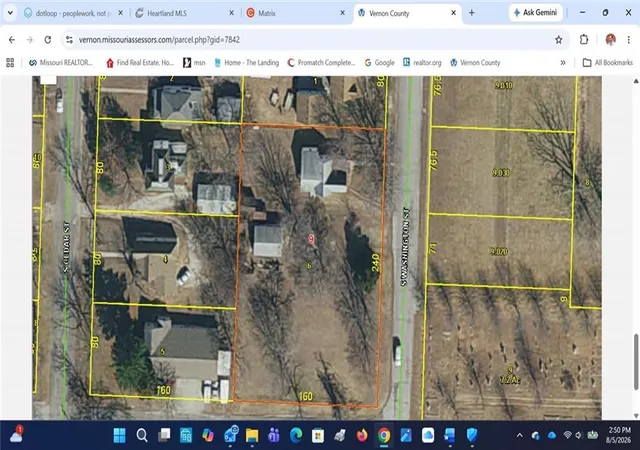640x450 pixels.
Task: Click the 7.2 Ac parcel label
Action: coord(510,380)
